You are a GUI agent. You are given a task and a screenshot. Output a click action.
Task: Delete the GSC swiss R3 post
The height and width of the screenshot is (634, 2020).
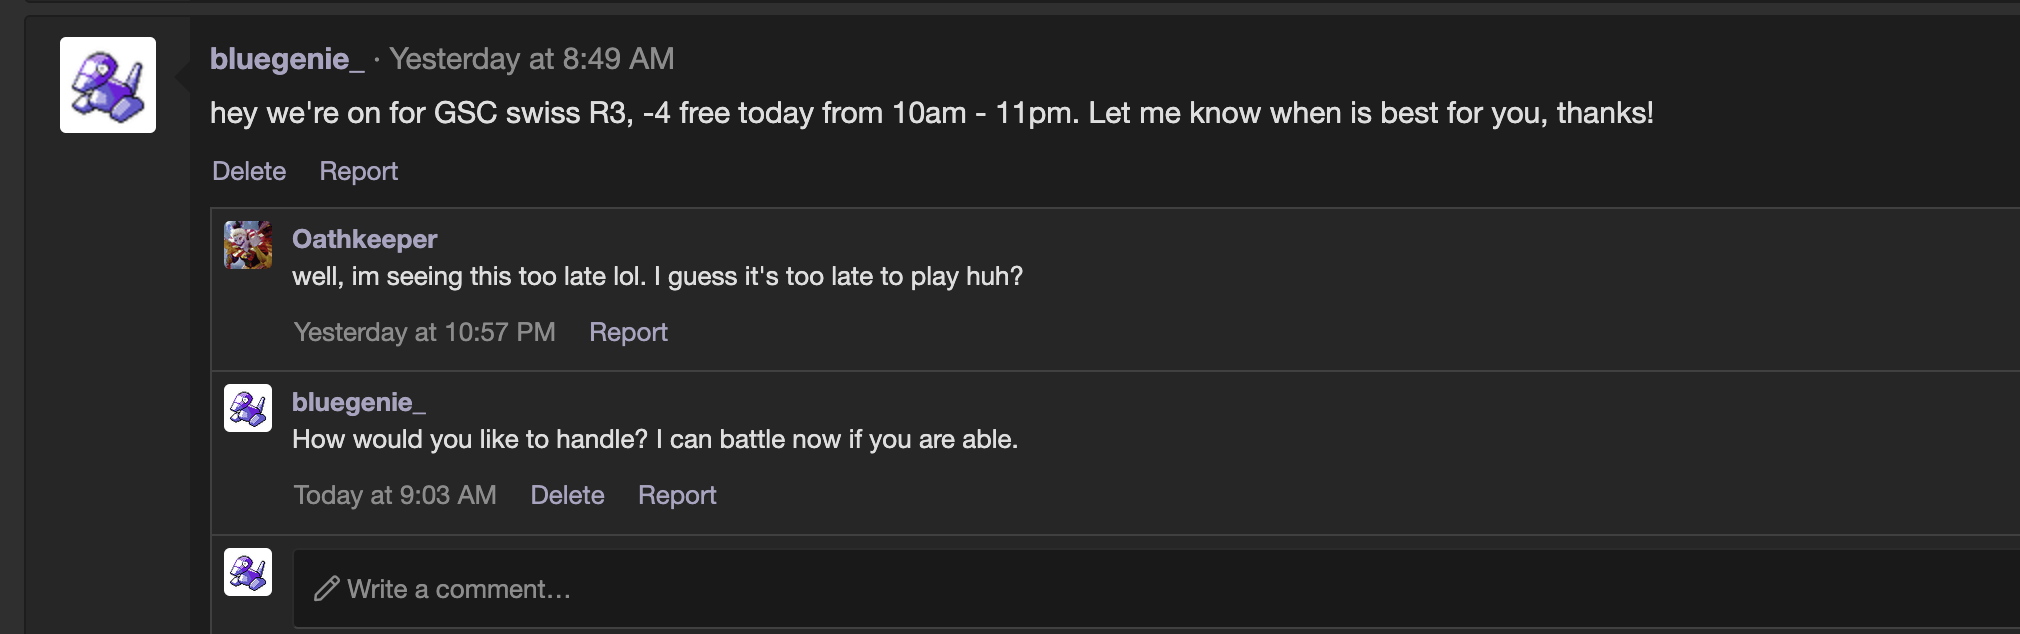(249, 171)
